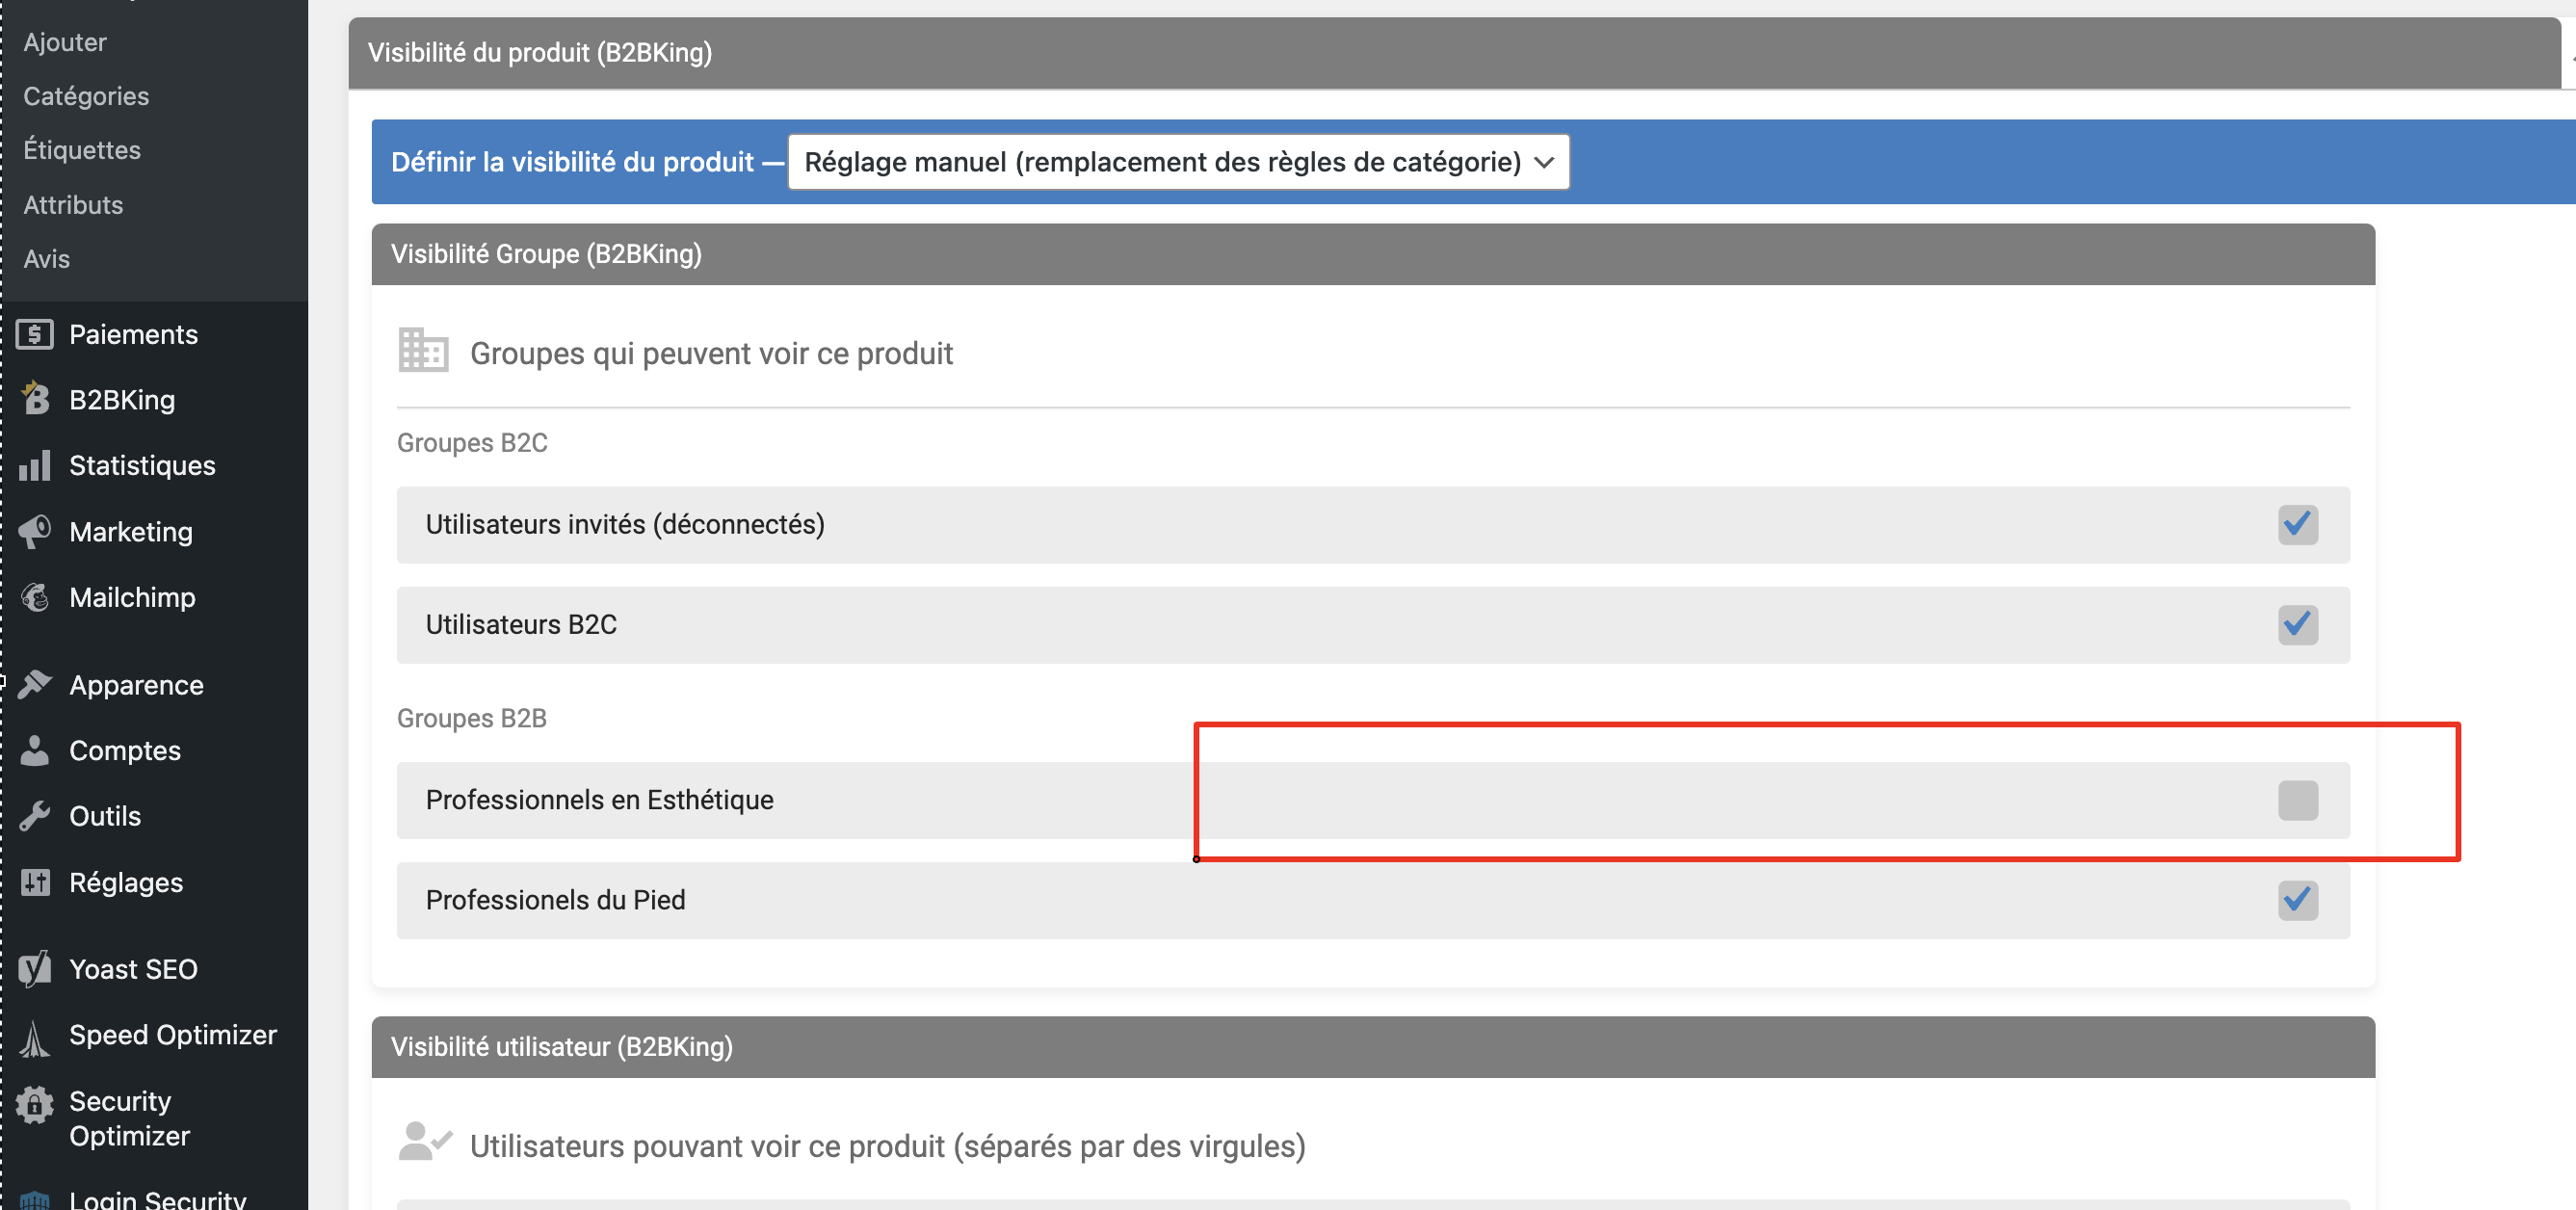Open the Catégories submenu item

pos(86,96)
